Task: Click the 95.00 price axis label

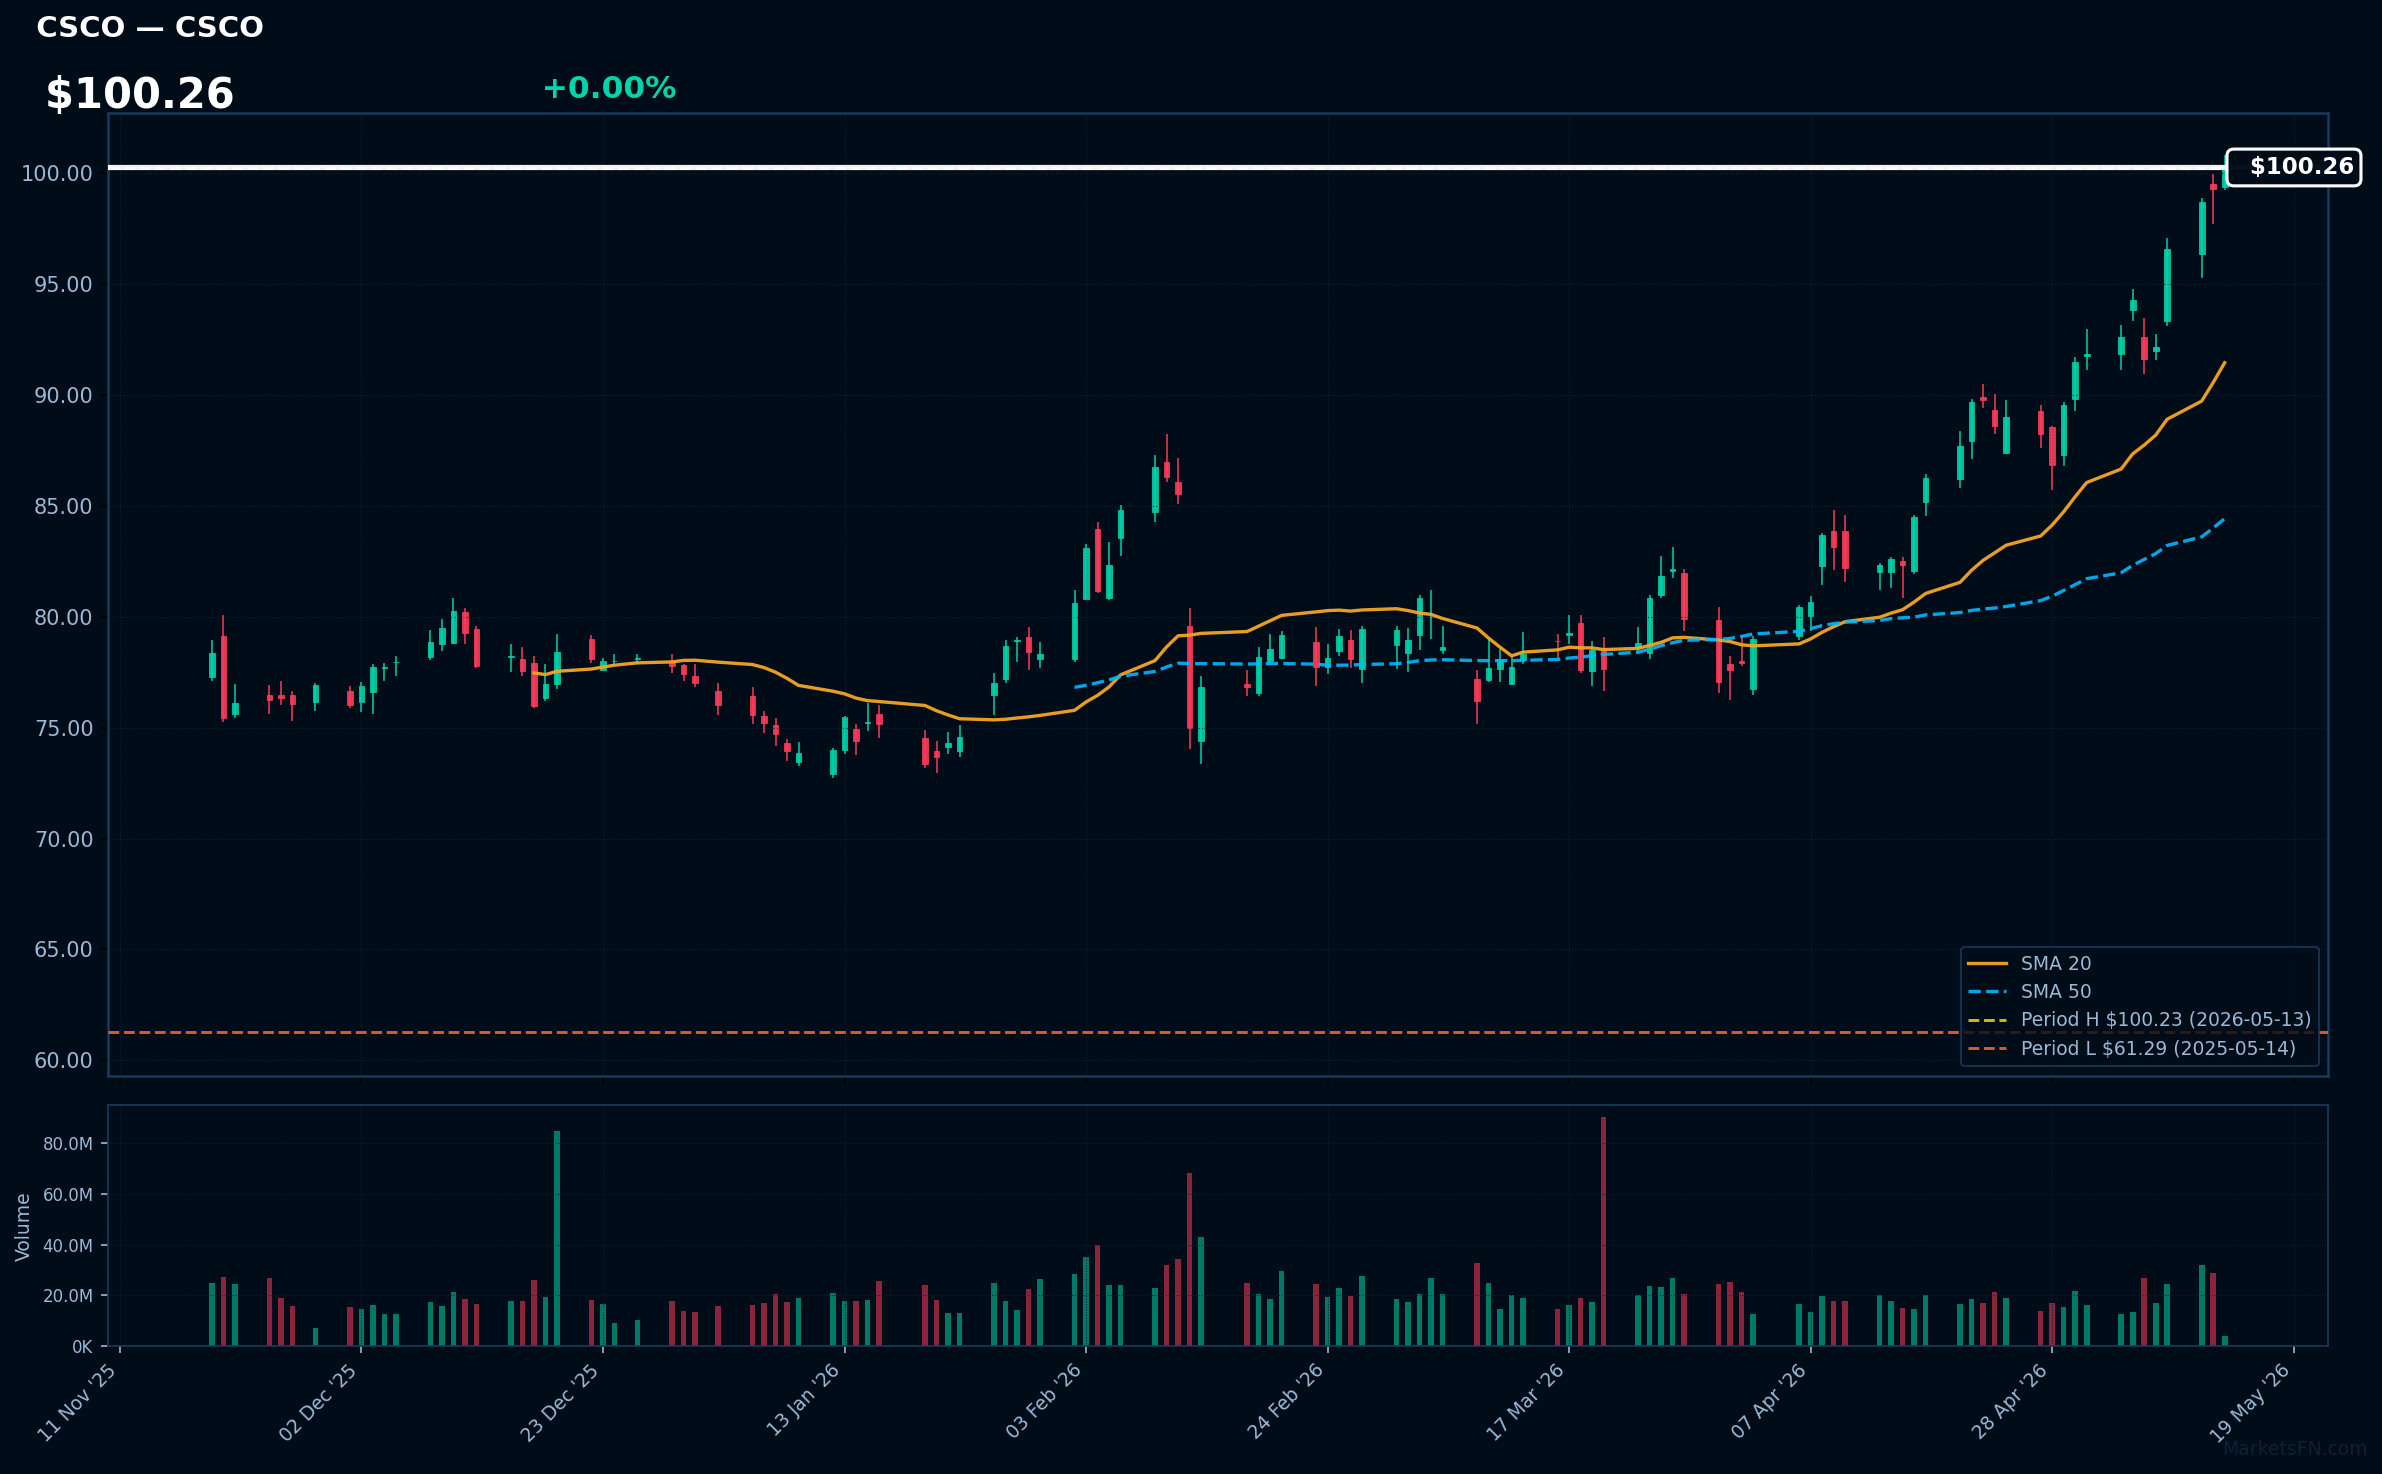Action: pyautogui.click(x=63, y=284)
